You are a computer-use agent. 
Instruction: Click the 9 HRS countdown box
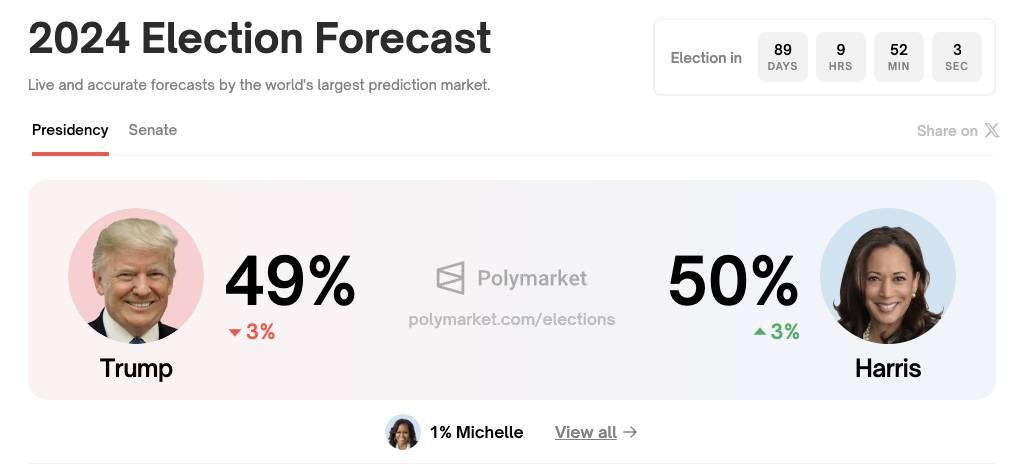tap(841, 57)
